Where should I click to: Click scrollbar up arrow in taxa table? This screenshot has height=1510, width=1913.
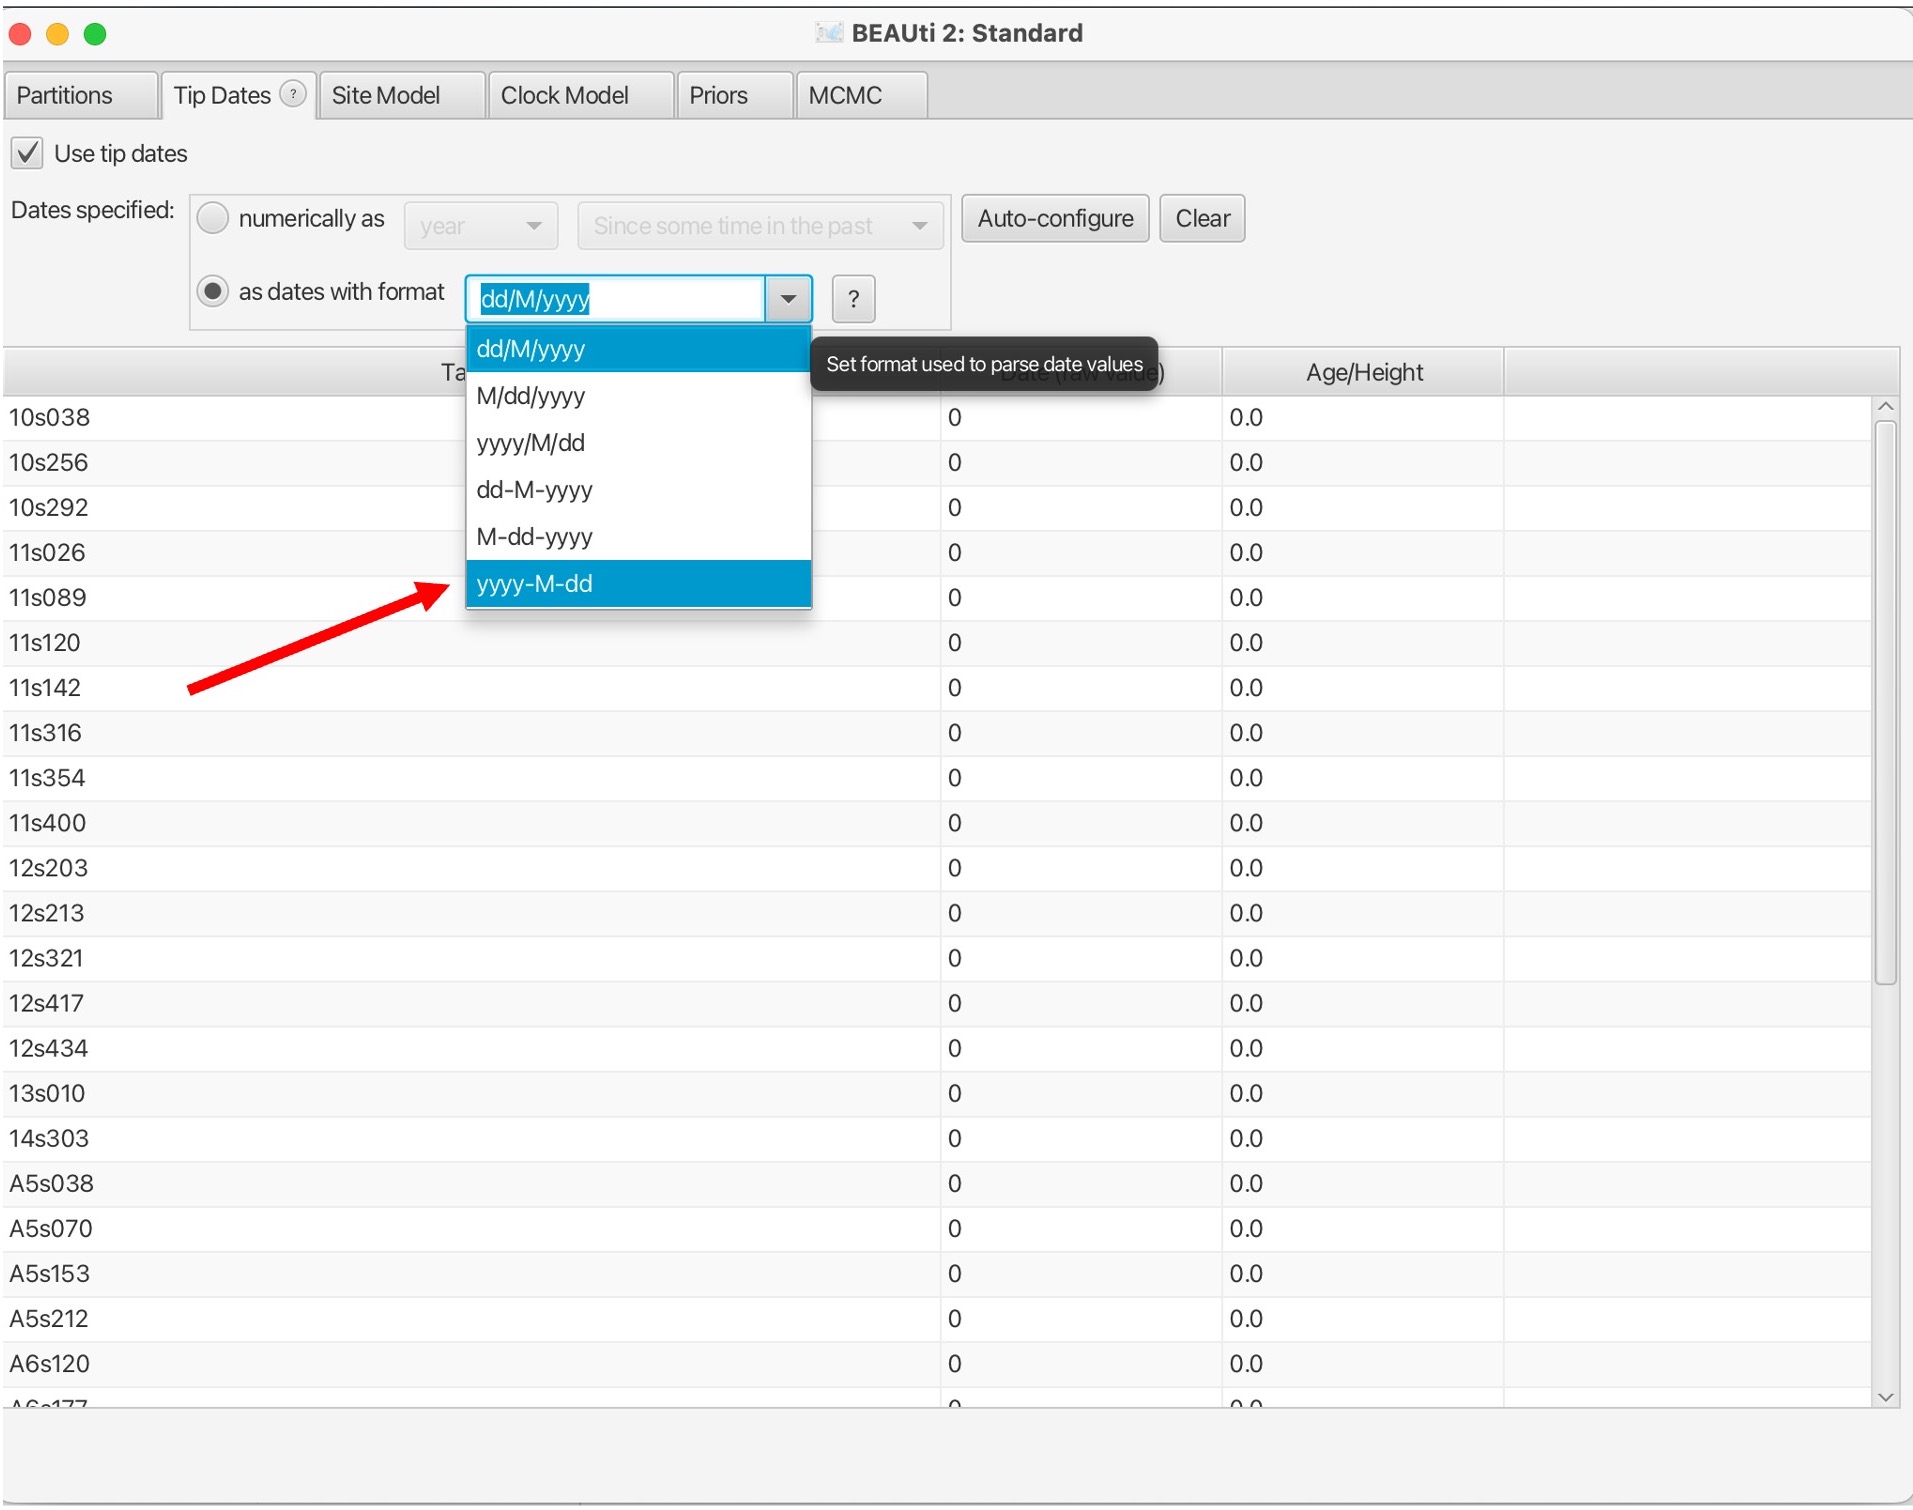[x=1885, y=407]
